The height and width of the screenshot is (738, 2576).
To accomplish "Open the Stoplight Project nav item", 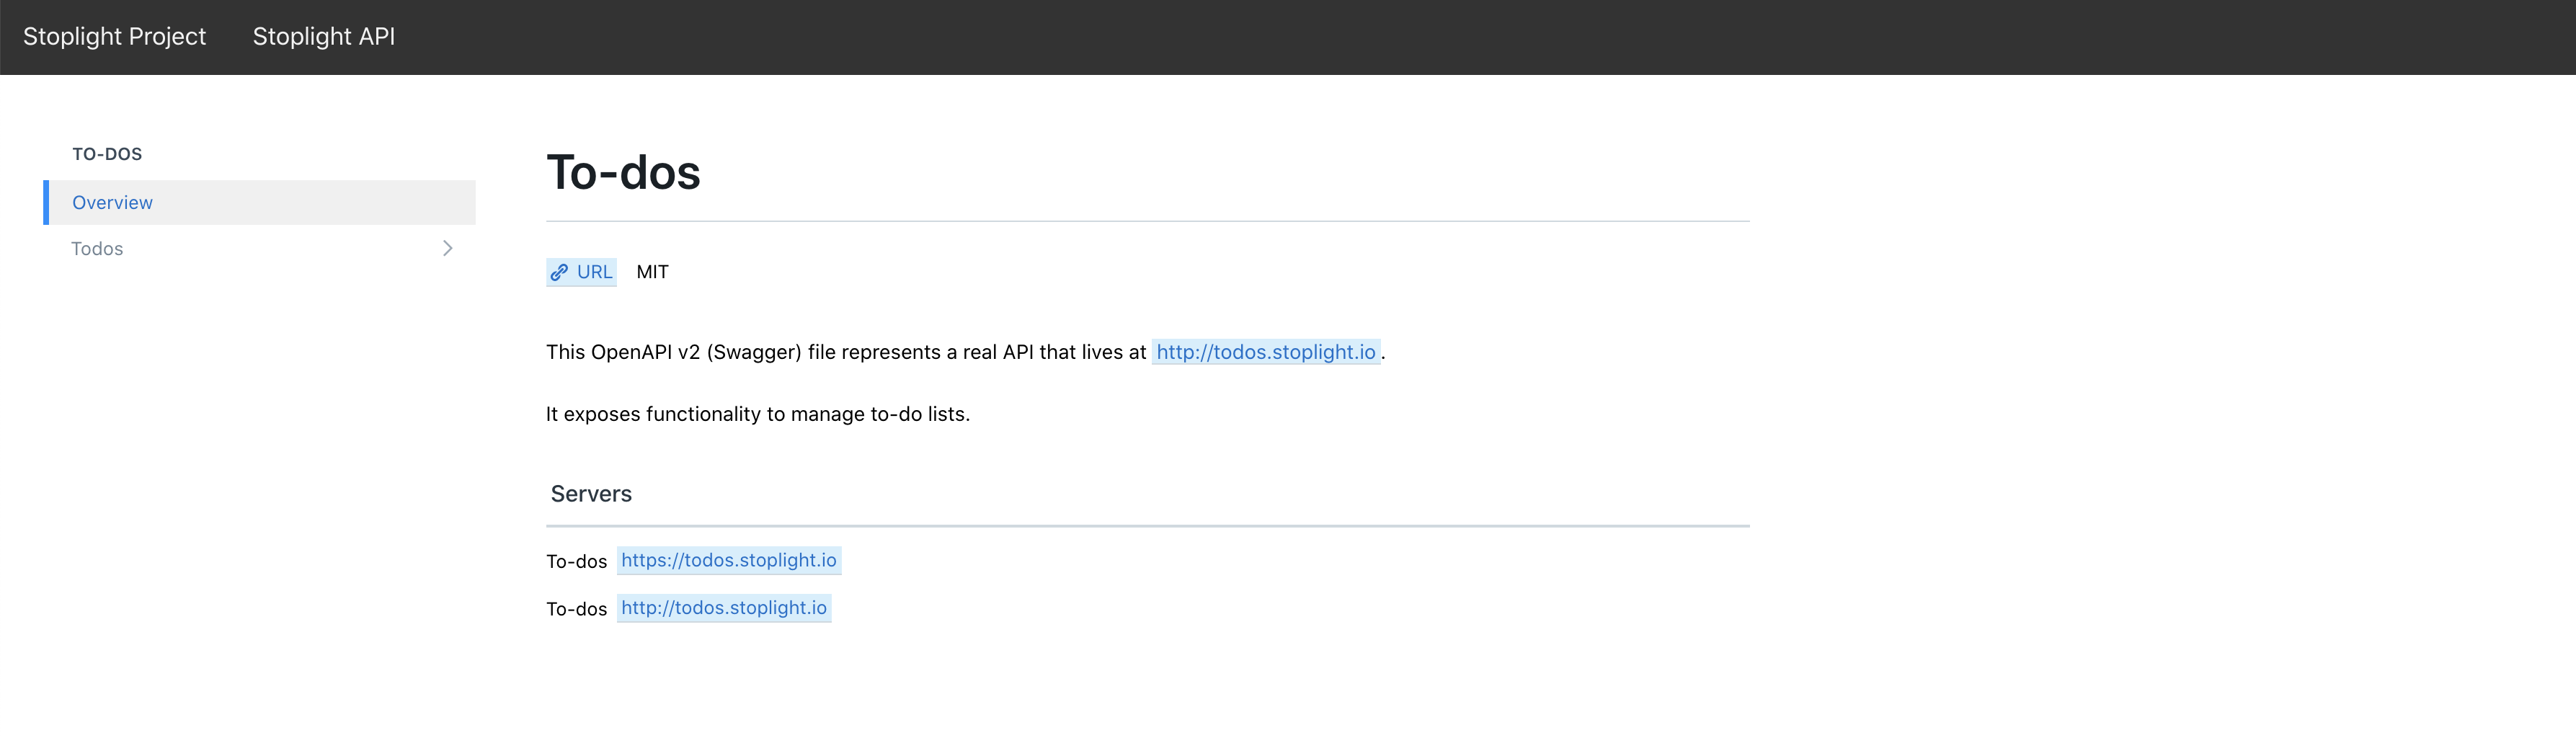I will (x=114, y=37).
